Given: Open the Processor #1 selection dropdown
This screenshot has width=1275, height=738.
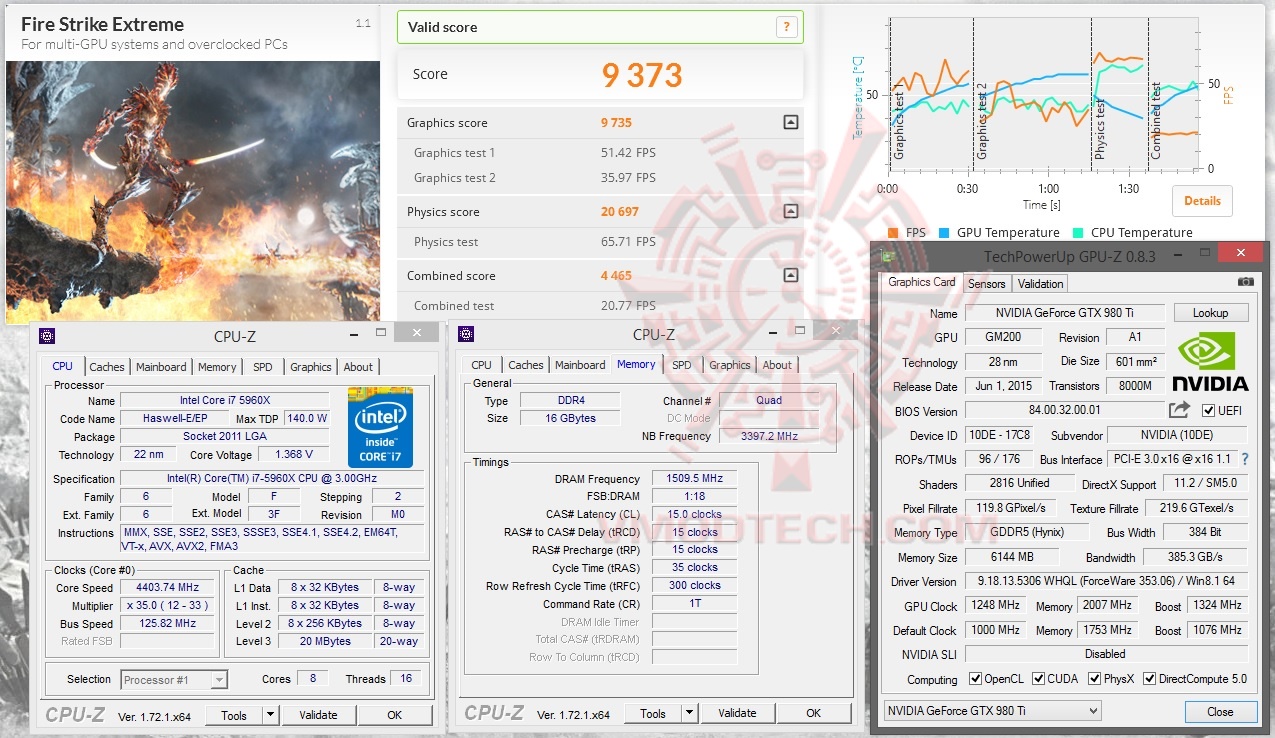Looking at the screenshot, I should pos(174,680).
